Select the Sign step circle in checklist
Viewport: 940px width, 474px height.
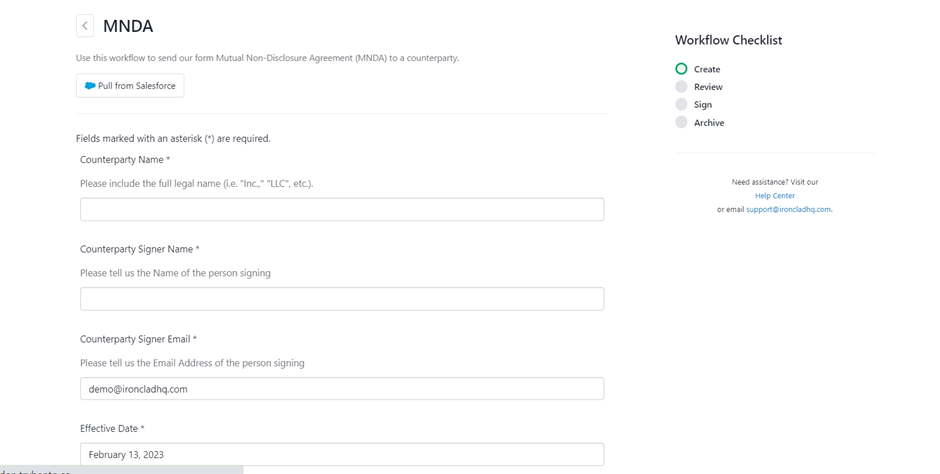tap(681, 104)
